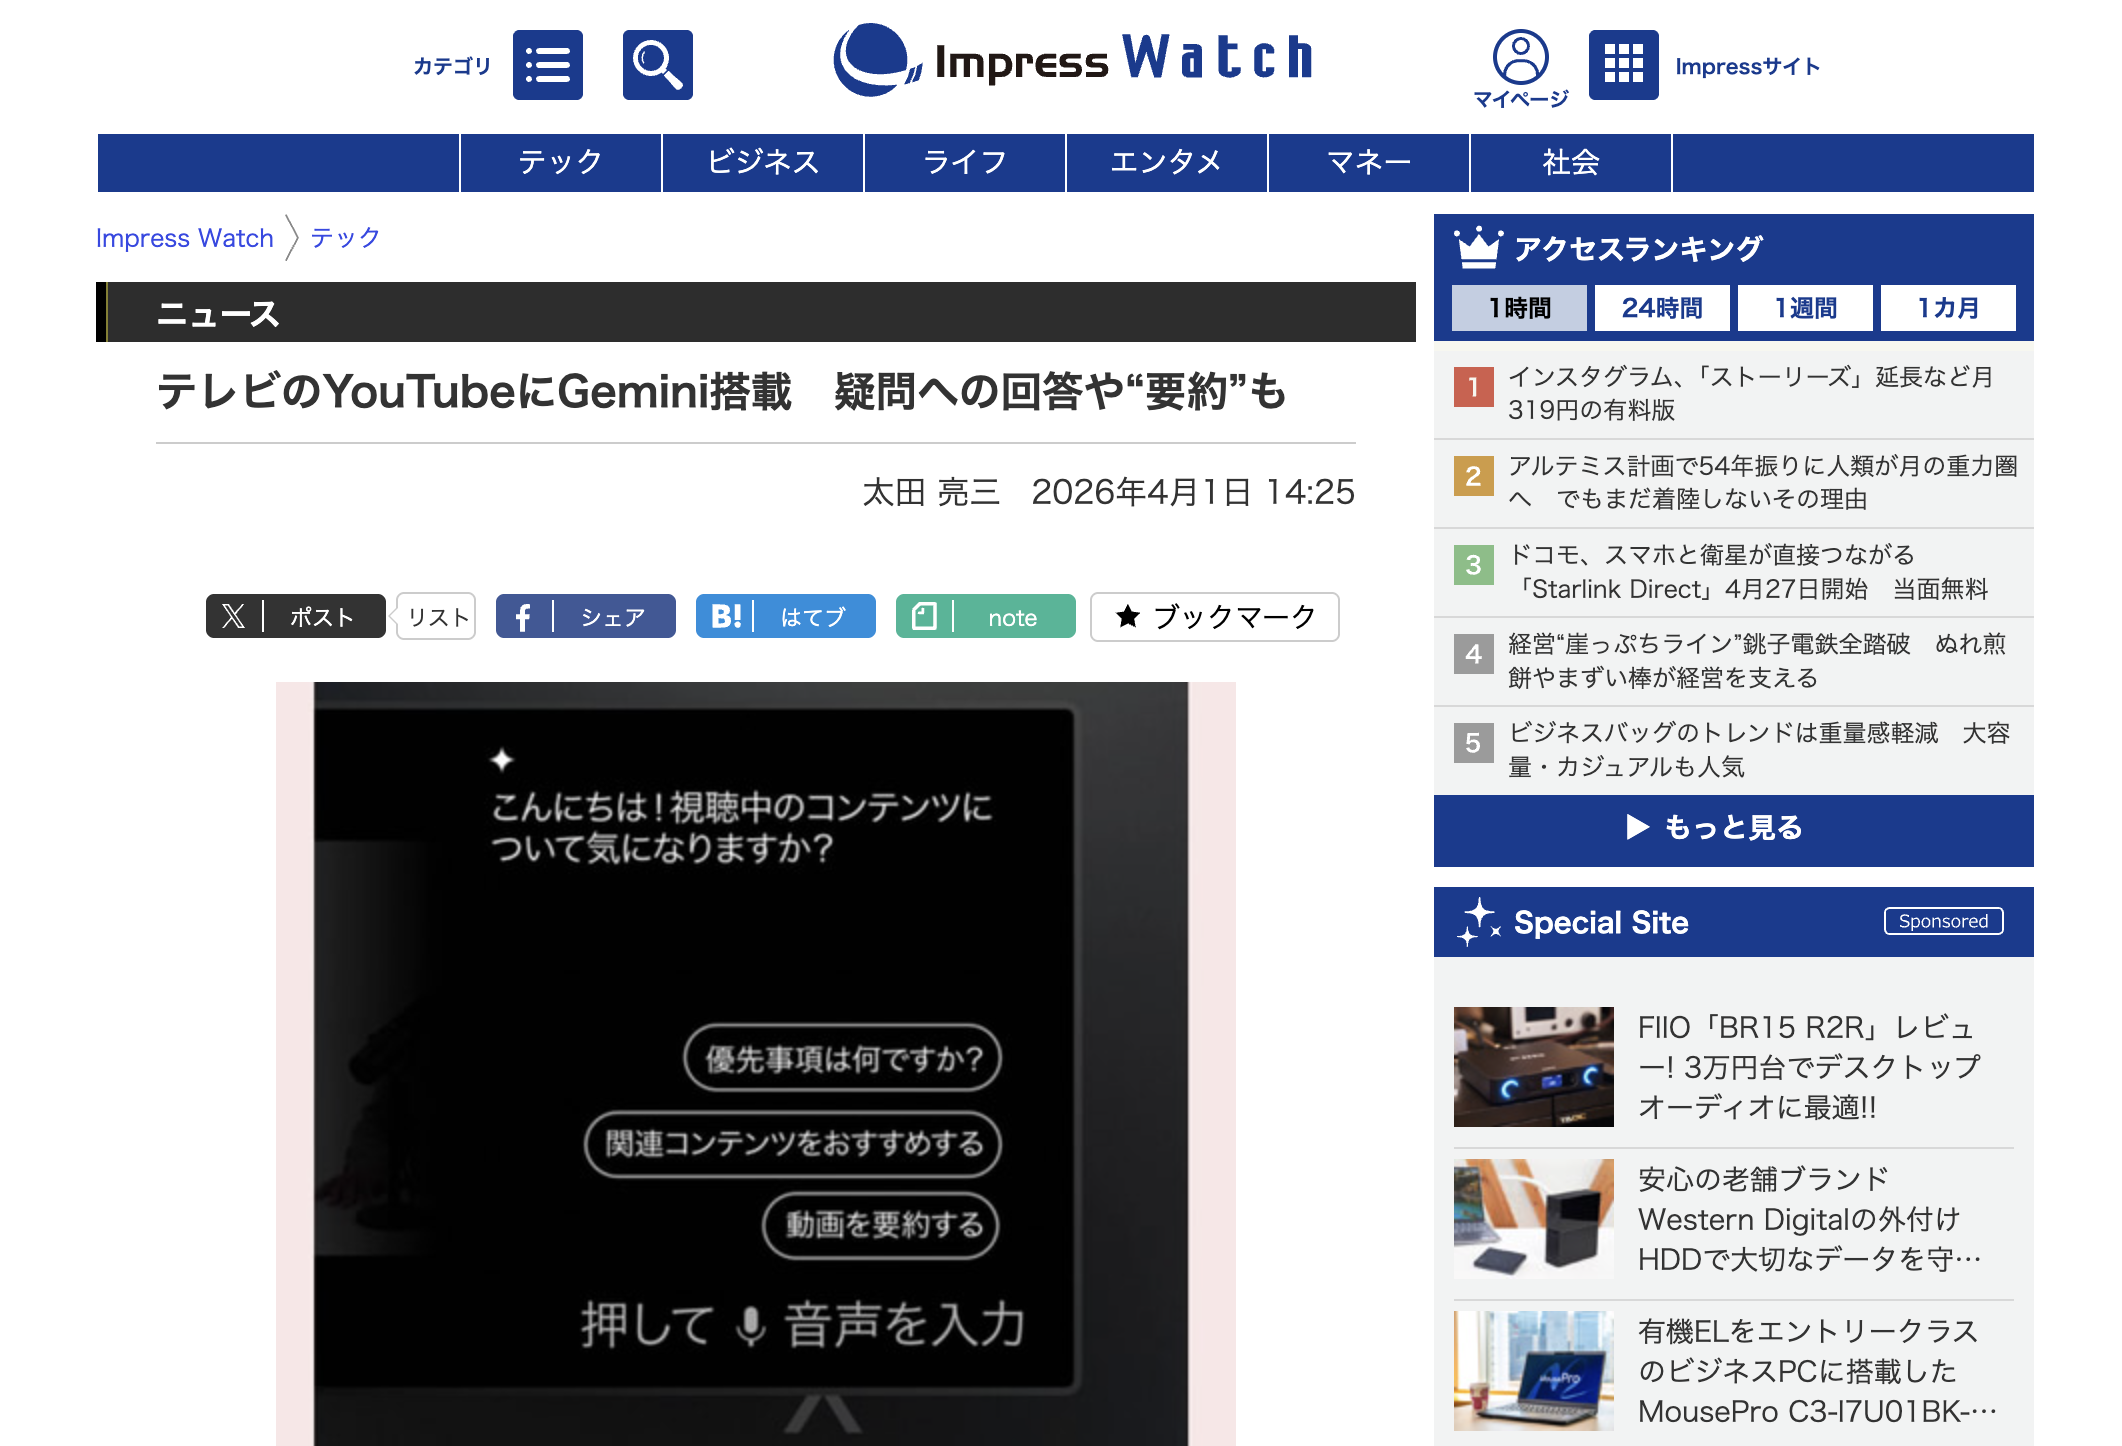Switch ranking to 1カ月 tab
Image resolution: width=2122 pixels, height=1446 pixels.
tap(1948, 308)
